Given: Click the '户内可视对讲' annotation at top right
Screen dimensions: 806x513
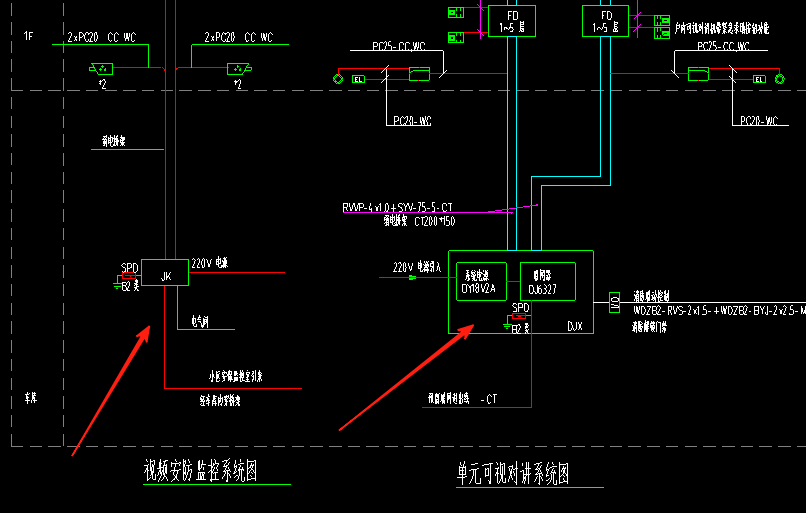Looking at the screenshot, I should tap(722, 28).
